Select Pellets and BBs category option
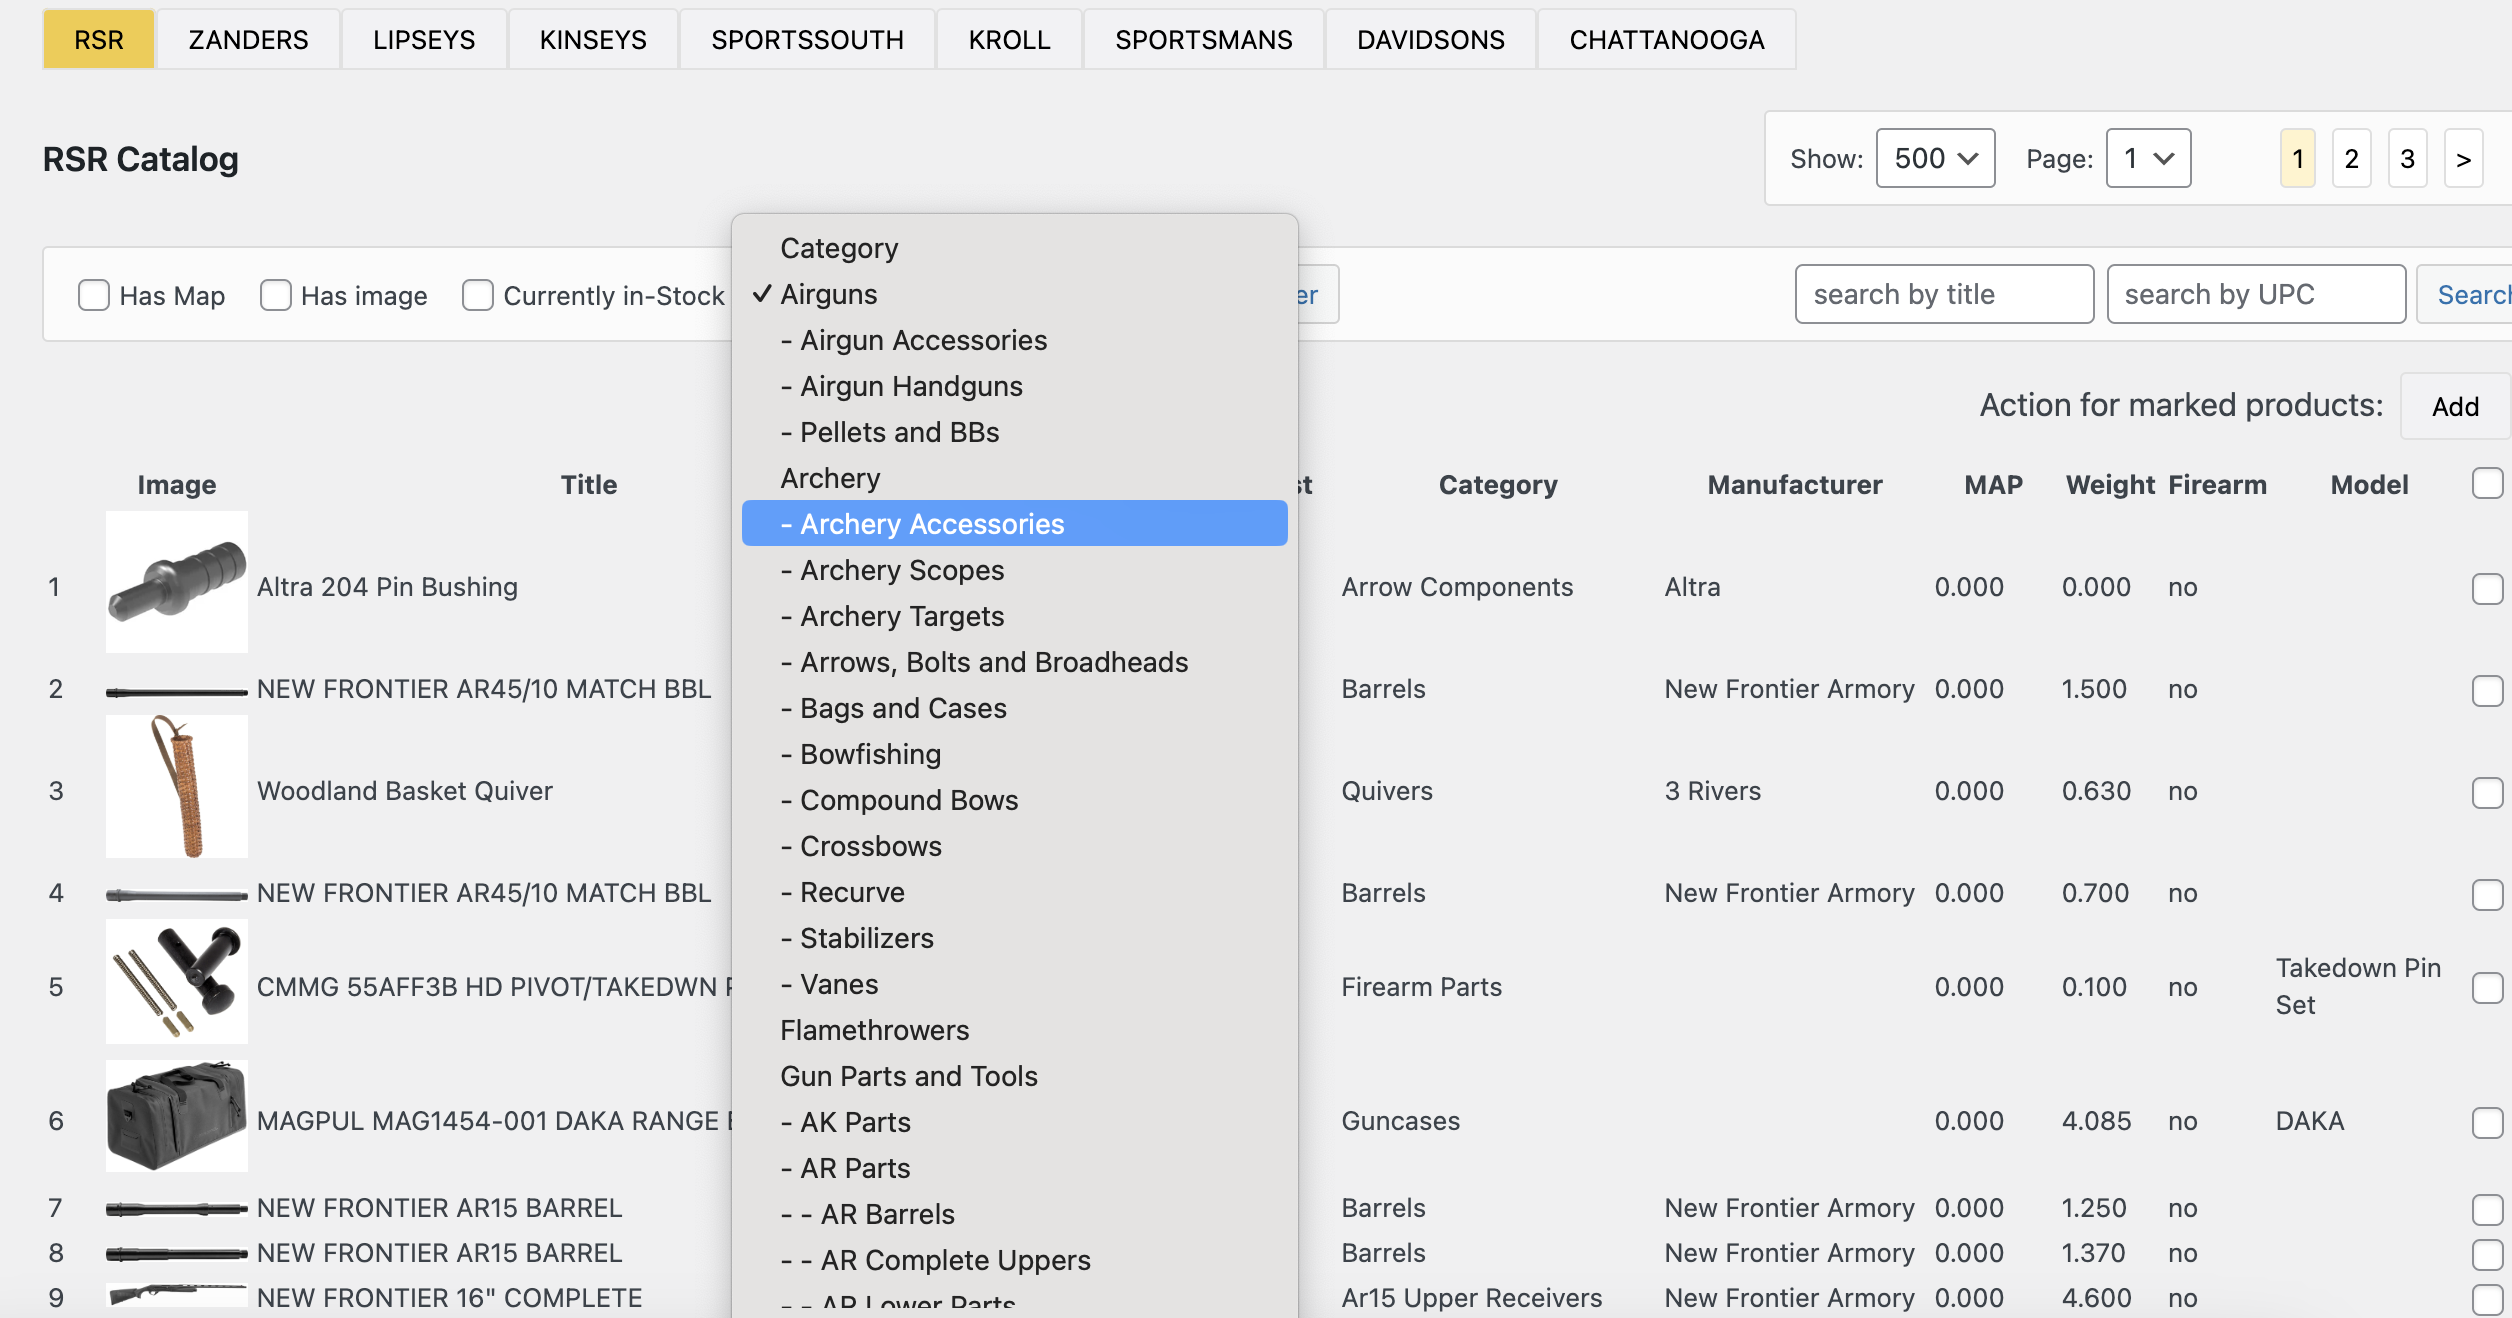The height and width of the screenshot is (1318, 2512). click(x=1014, y=432)
